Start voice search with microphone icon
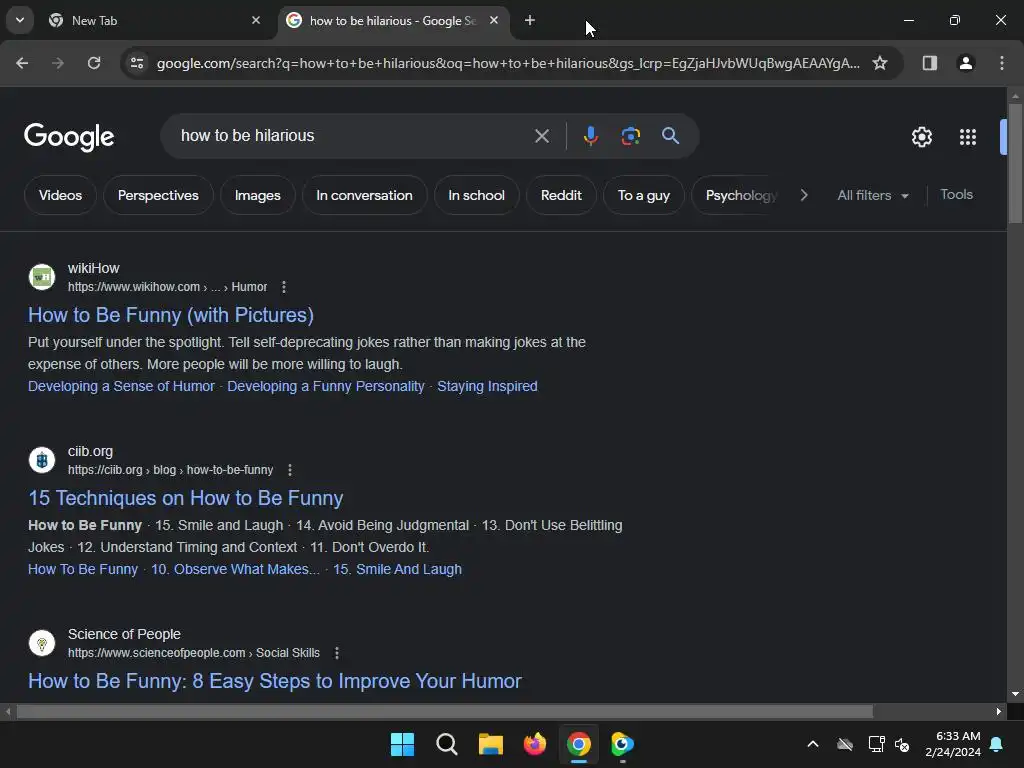 590,136
